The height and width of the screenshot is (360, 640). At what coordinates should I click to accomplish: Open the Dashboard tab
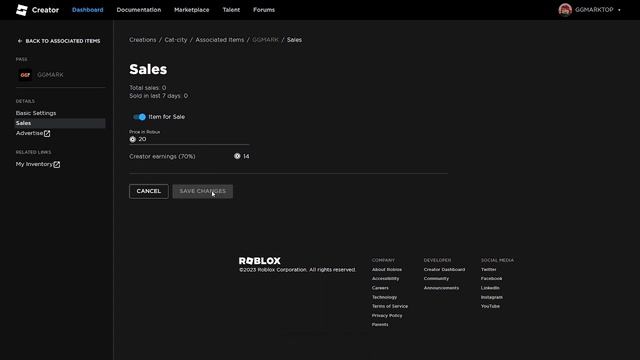(88, 10)
